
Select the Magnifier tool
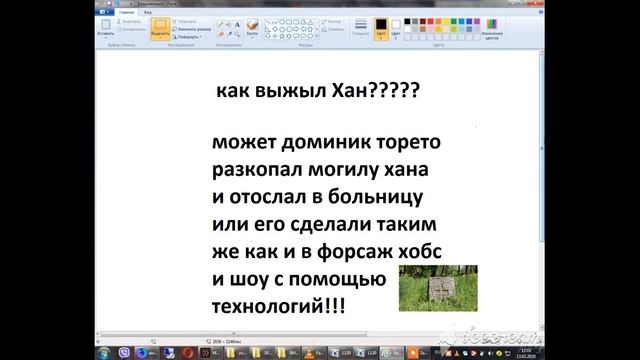click(238, 35)
